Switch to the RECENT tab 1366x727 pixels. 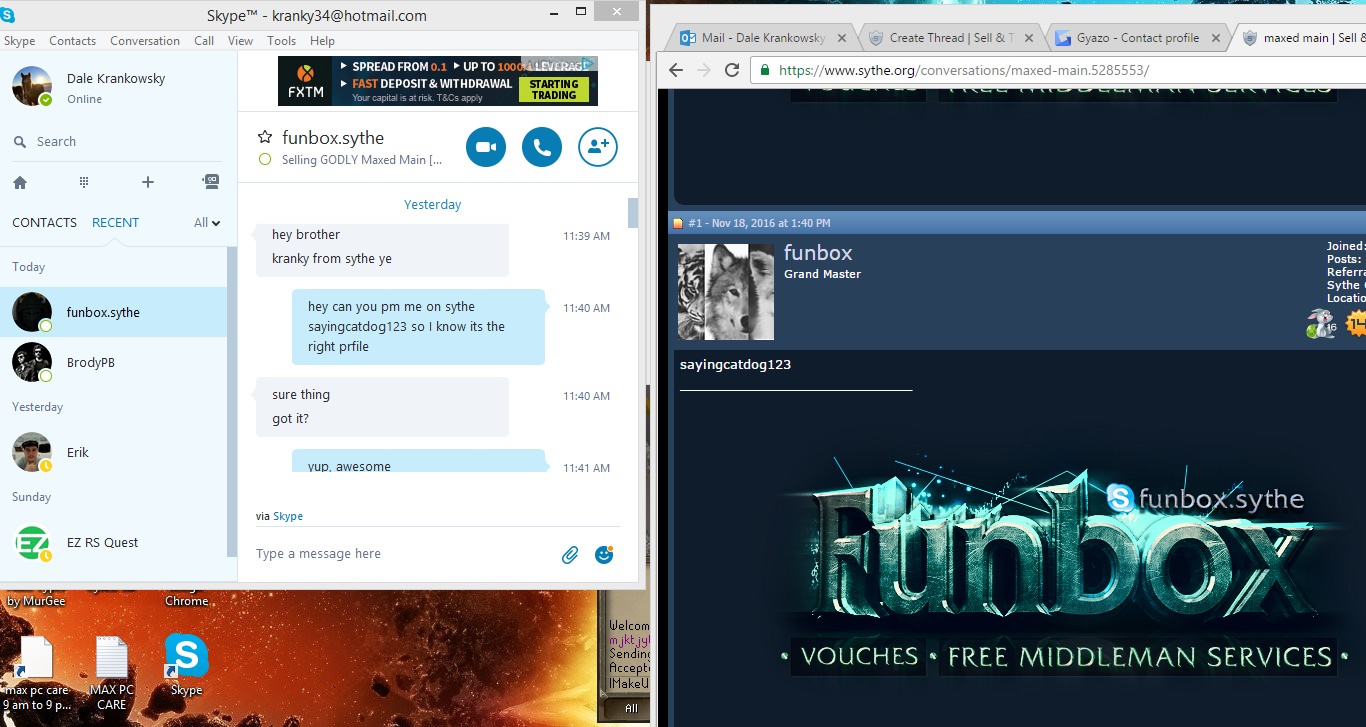coord(116,223)
